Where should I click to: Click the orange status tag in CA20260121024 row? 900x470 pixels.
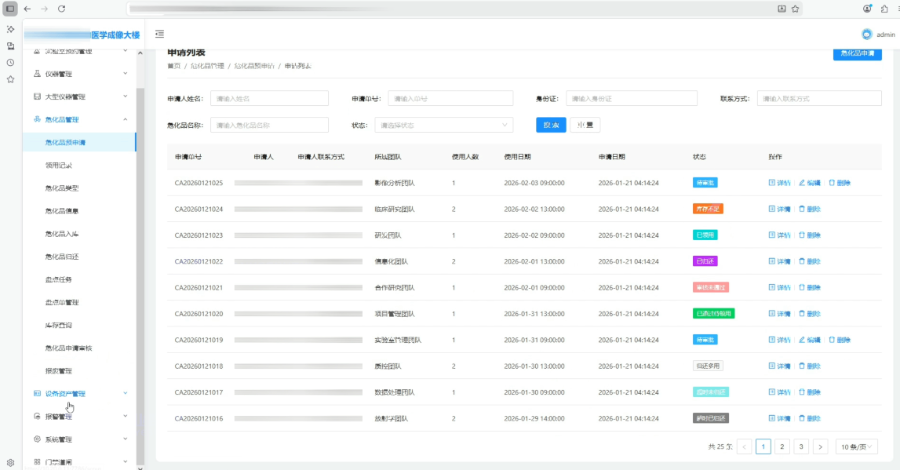(708, 209)
